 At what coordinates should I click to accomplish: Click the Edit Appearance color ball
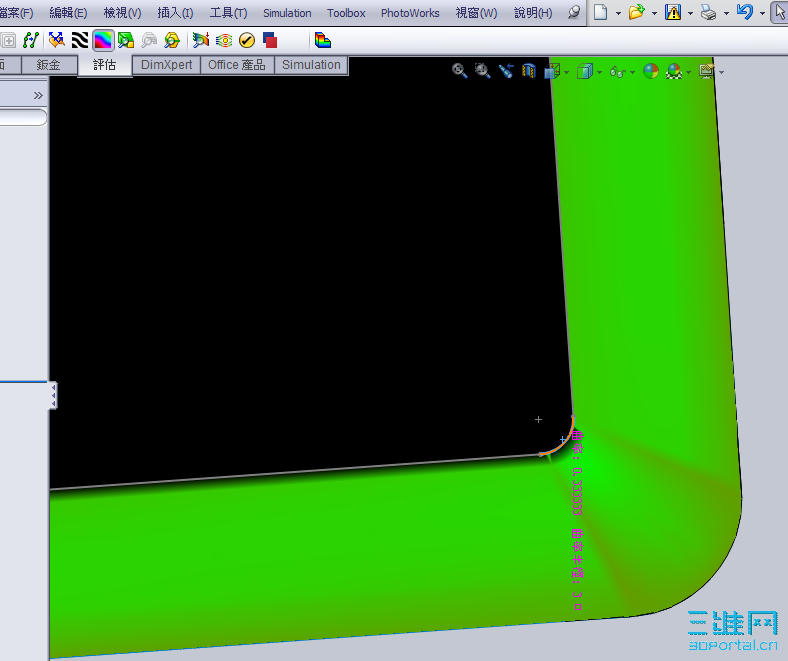coord(651,71)
